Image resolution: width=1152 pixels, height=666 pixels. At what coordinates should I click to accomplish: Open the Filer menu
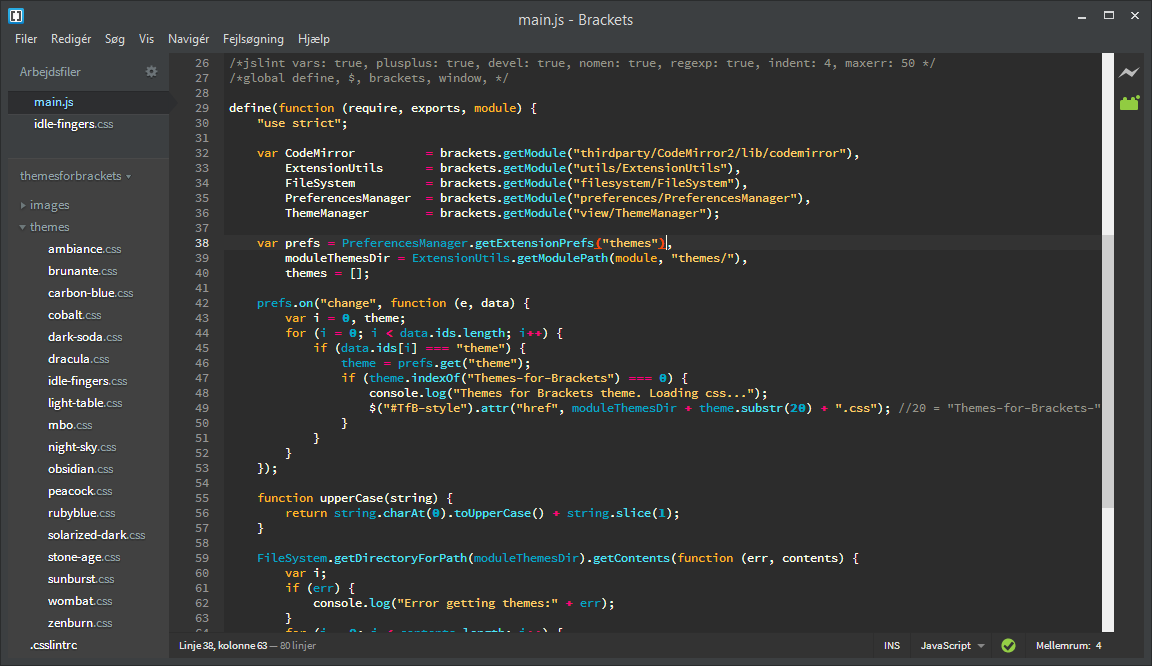point(26,39)
